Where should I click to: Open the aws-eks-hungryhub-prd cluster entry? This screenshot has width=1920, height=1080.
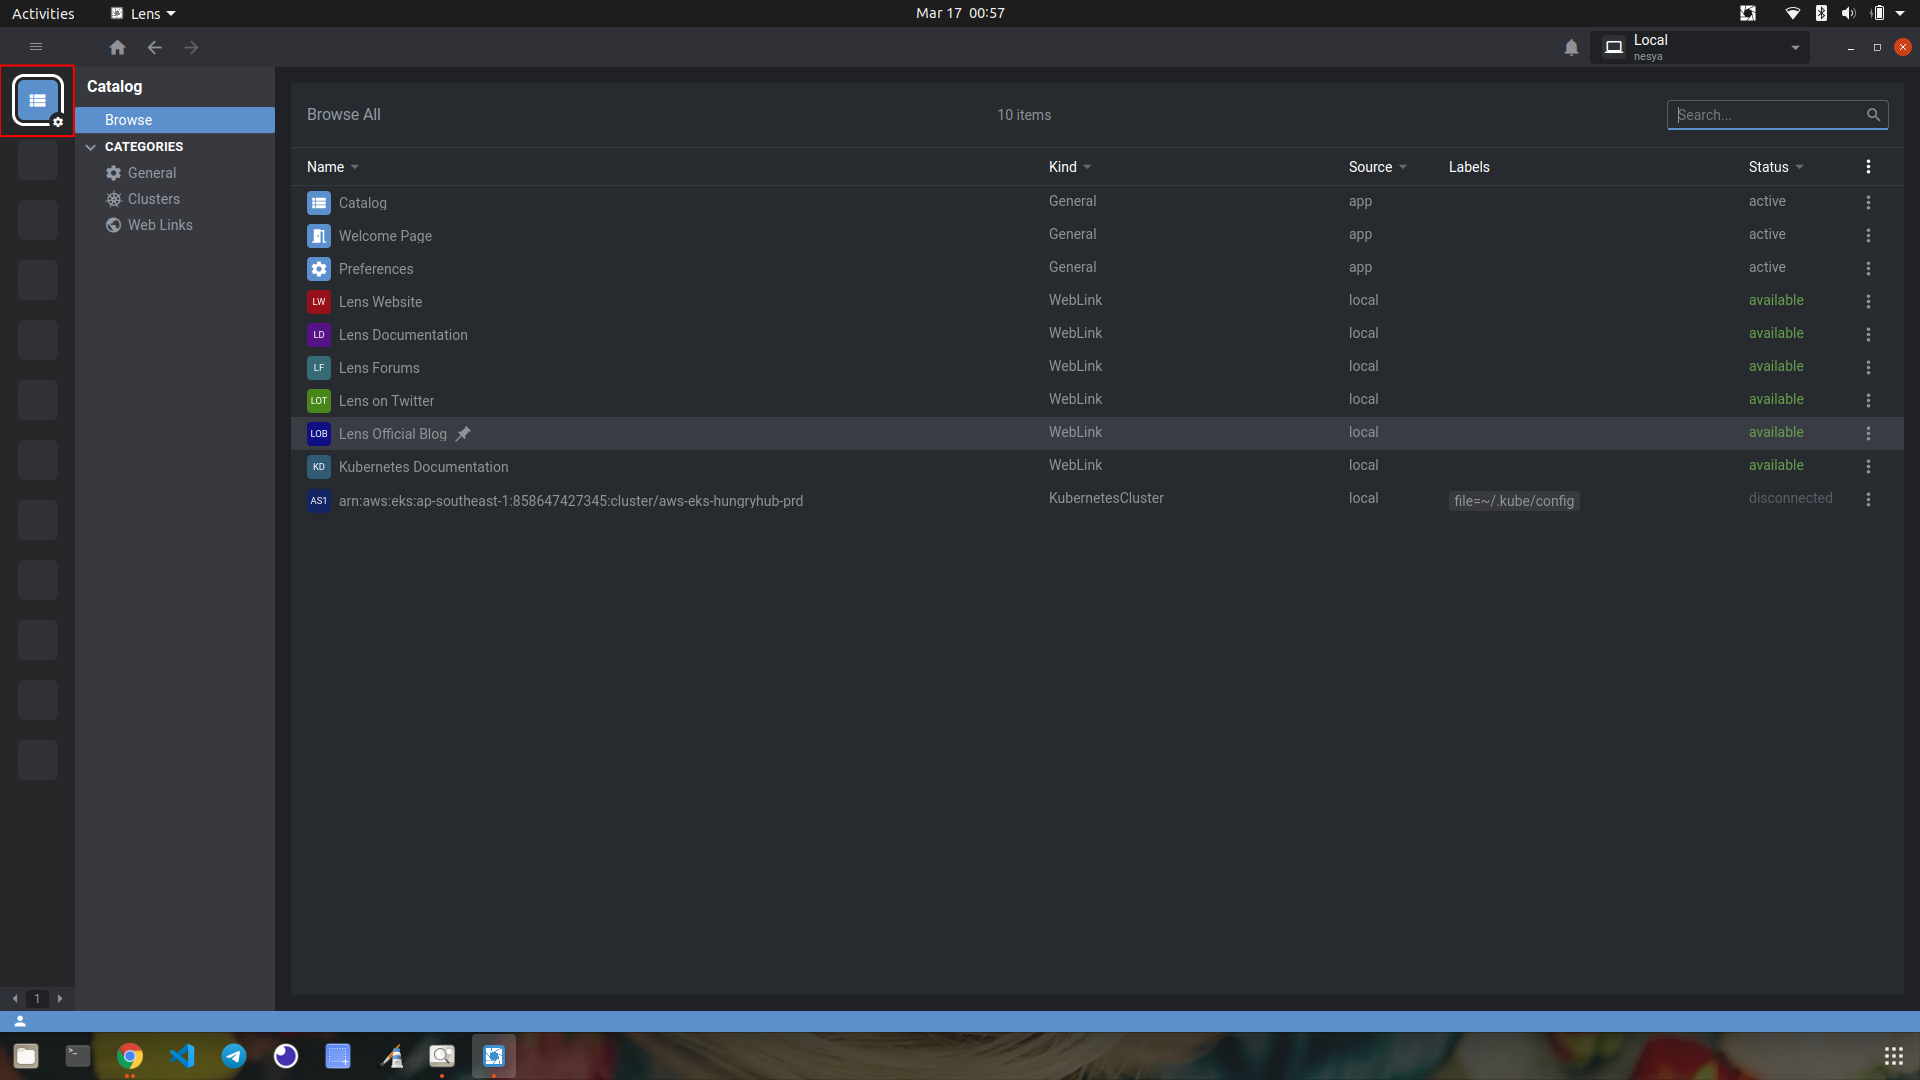click(x=570, y=501)
